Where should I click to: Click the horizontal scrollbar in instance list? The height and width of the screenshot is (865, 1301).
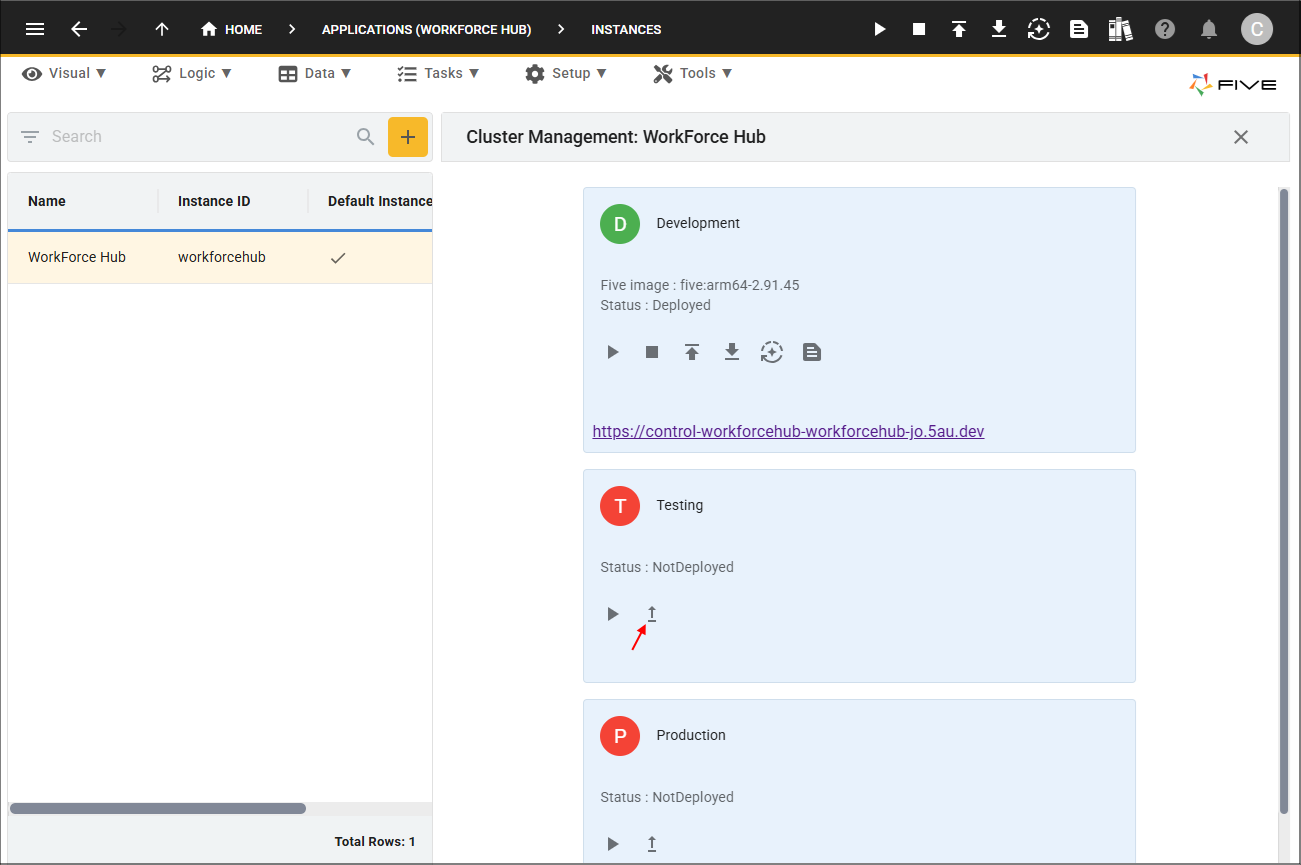click(x=158, y=808)
